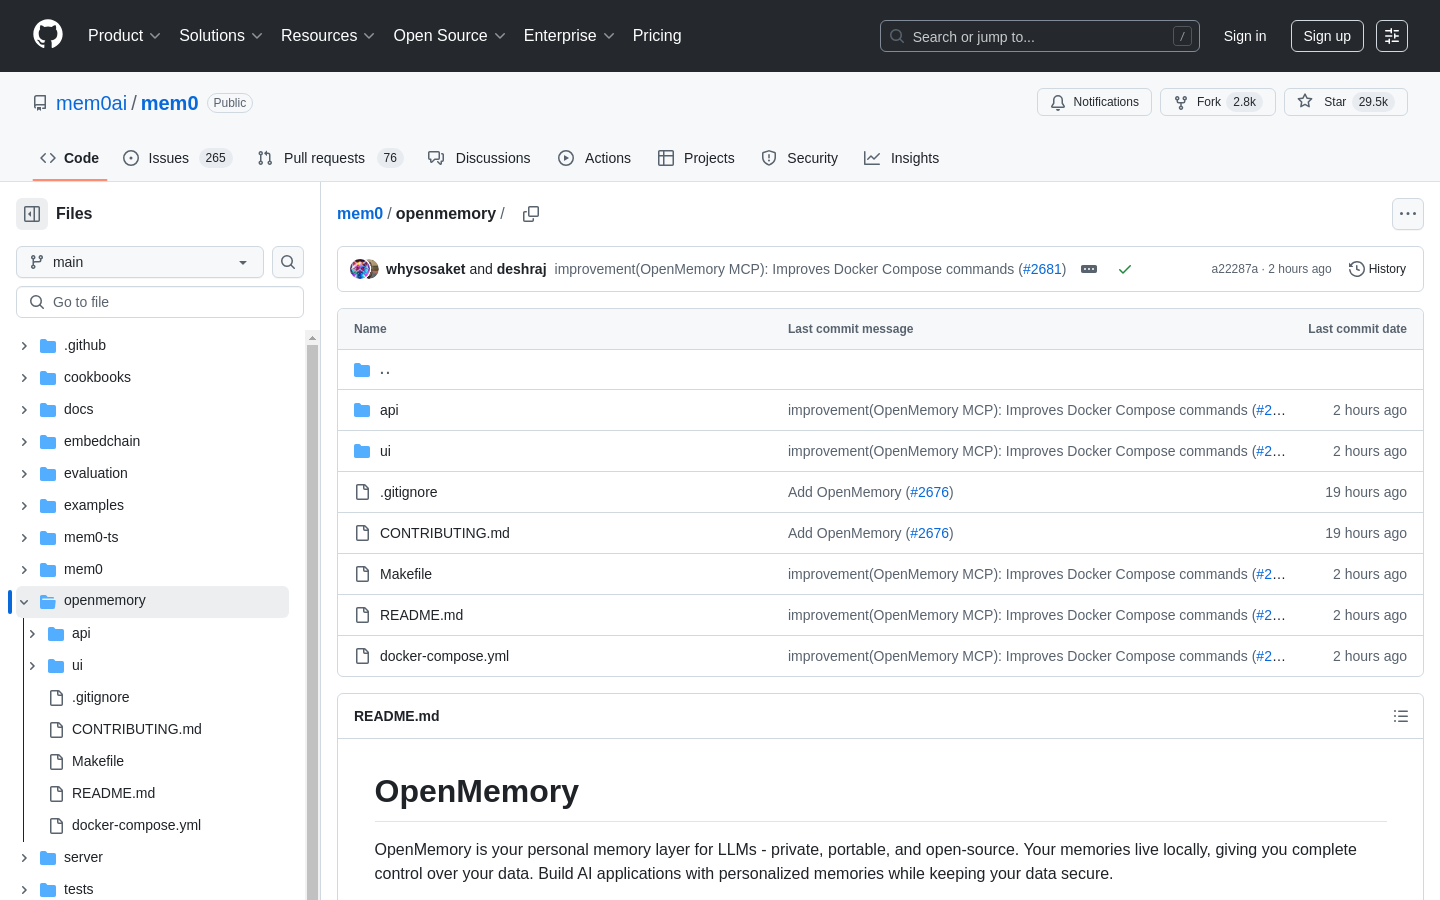The height and width of the screenshot is (900, 1440).
Task: Switch to the Pull requests tab
Action: [329, 158]
